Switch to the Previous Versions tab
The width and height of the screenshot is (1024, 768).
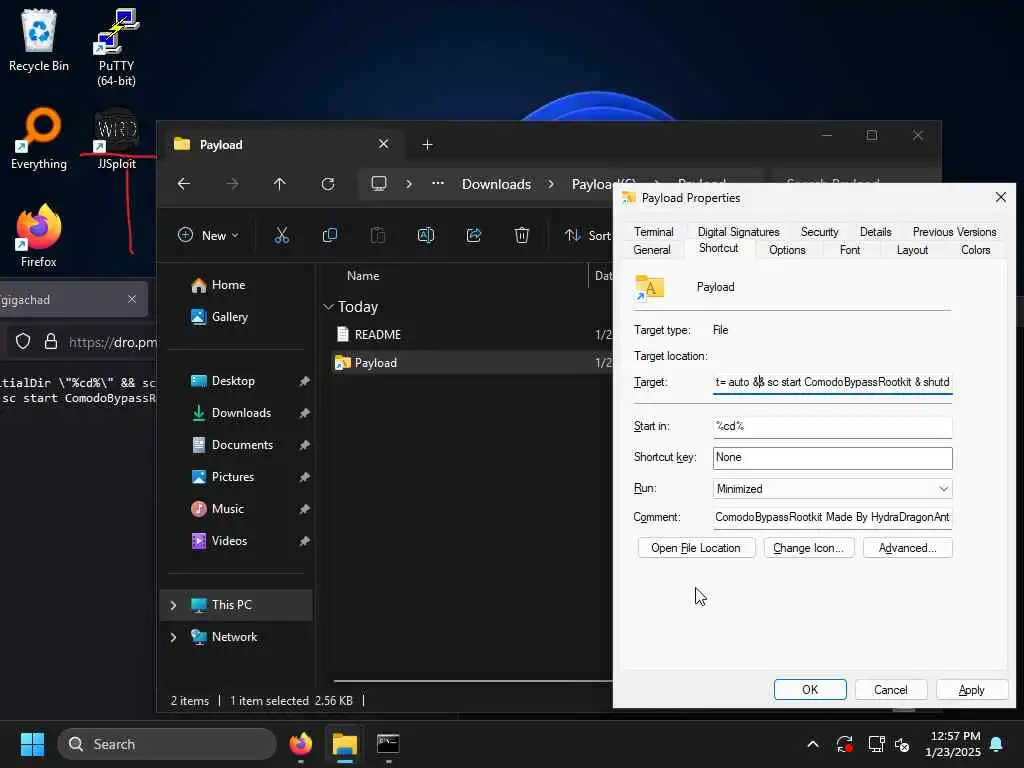point(954,232)
